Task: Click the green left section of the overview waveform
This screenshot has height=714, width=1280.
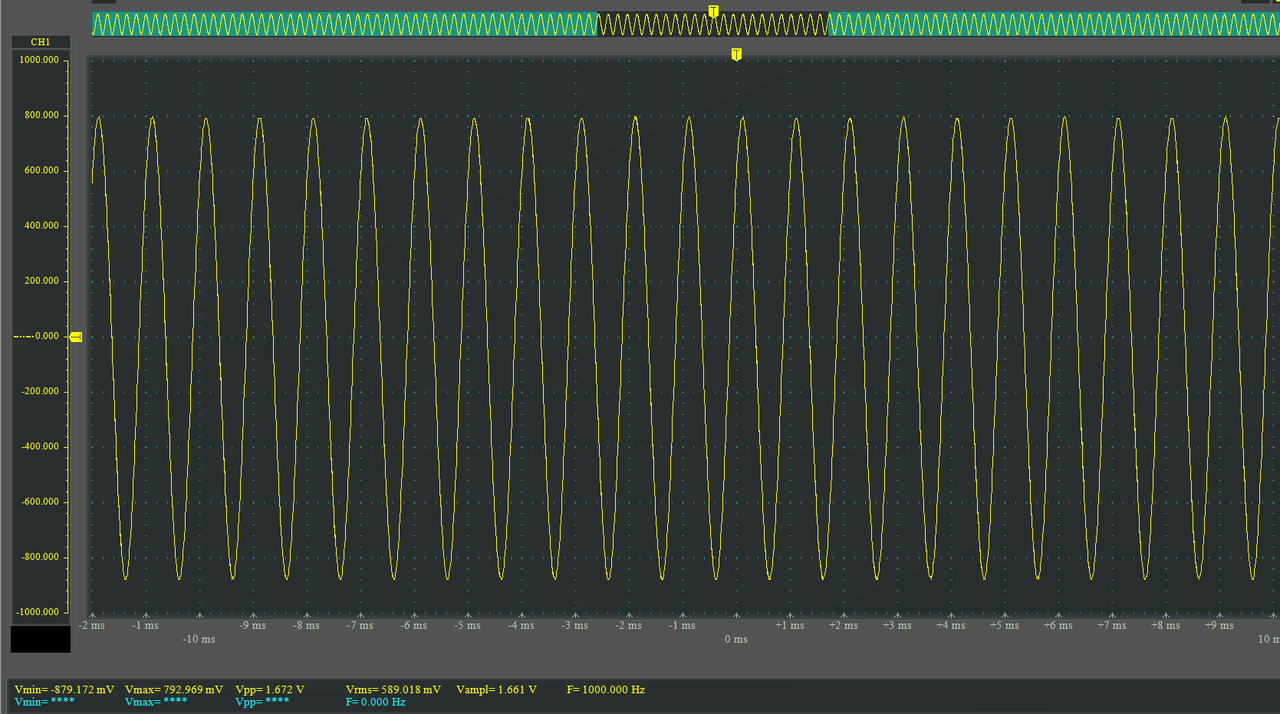Action: tap(344, 24)
